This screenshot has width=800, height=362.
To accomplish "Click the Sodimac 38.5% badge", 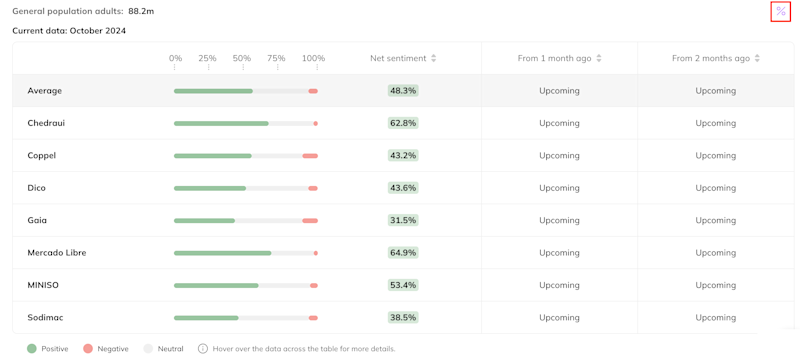I will 403,317.
